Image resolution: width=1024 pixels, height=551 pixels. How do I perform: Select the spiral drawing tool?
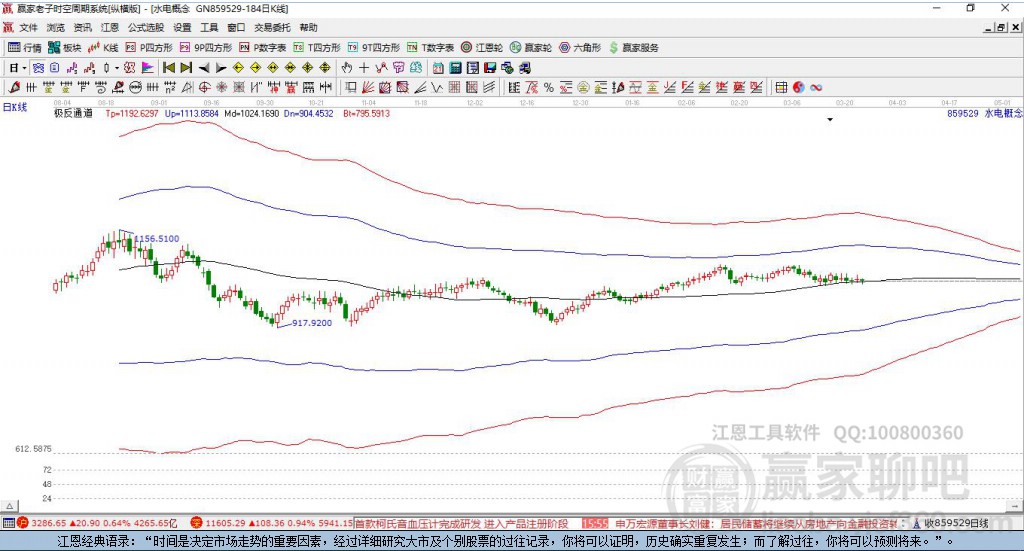(x=101, y=87)
